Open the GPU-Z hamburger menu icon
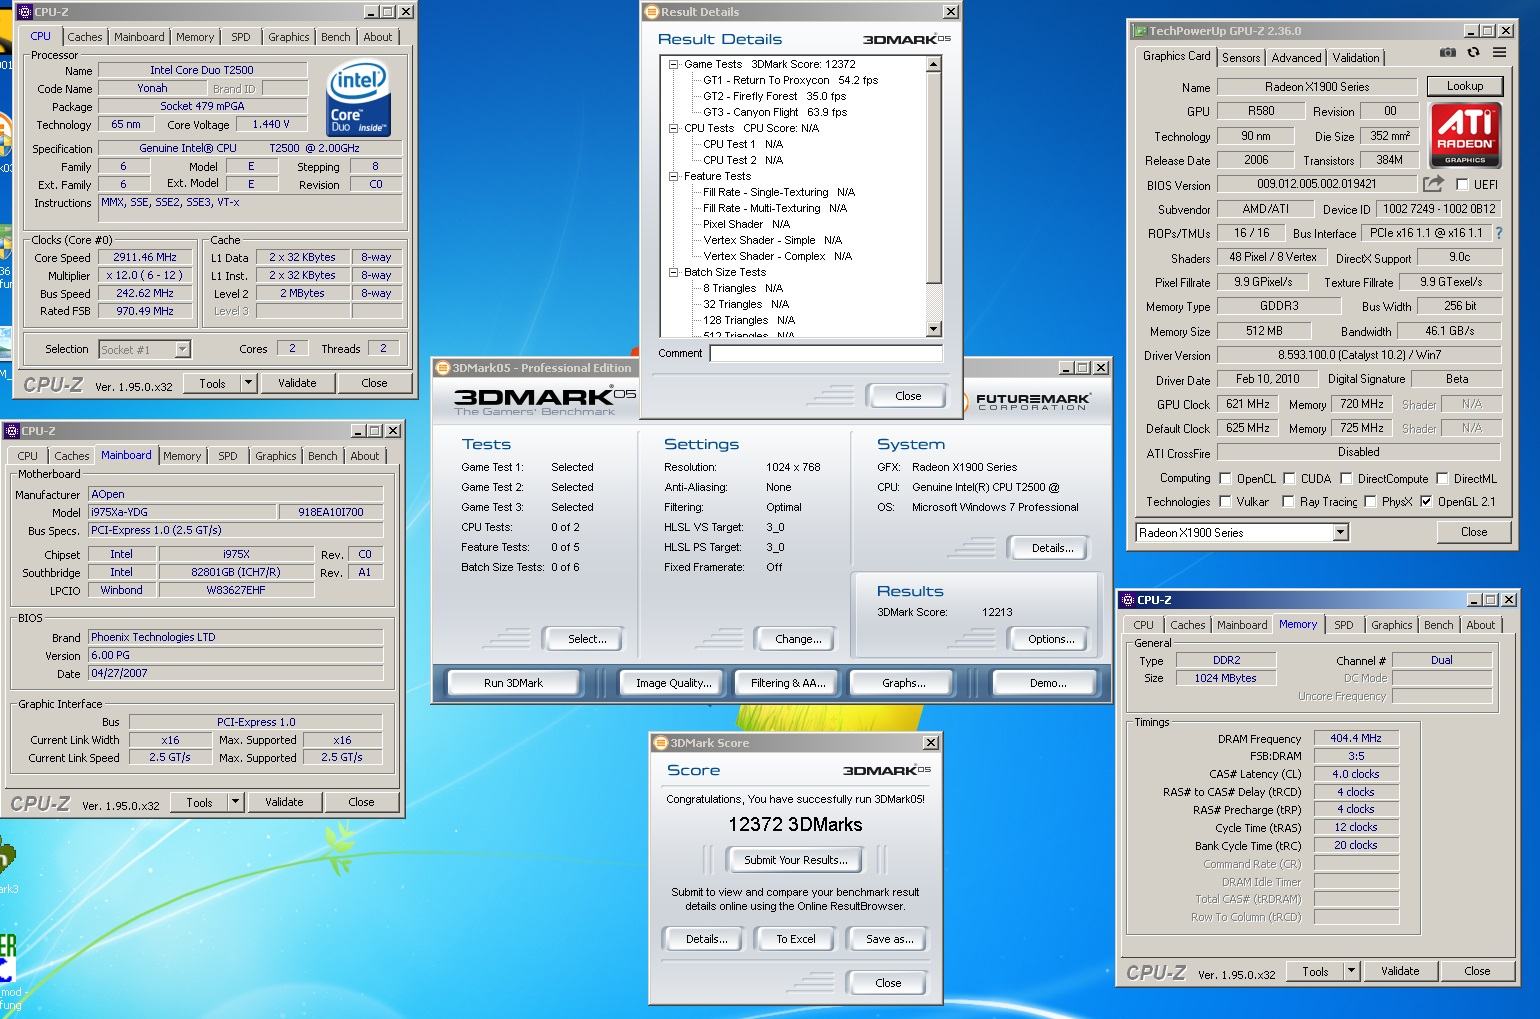This screenshot has width=1540, height=1019. [1499, 53]
